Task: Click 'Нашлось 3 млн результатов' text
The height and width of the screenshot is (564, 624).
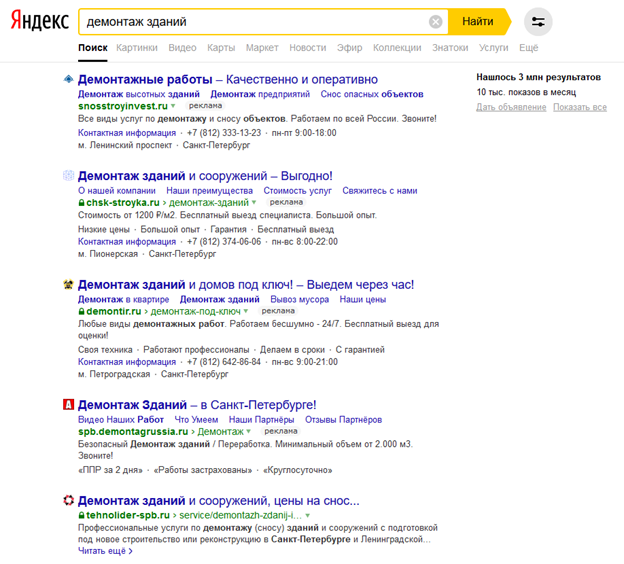Action: 538,77
